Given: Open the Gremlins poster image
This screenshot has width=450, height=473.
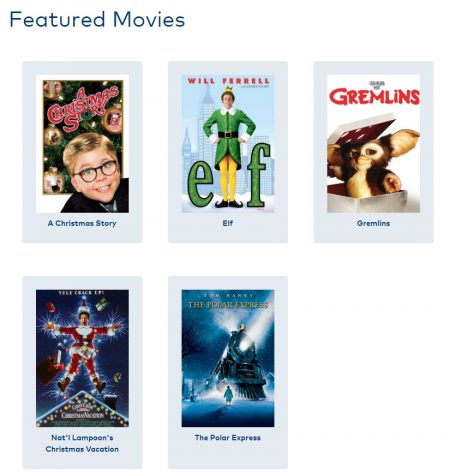Looking at the screenshot, I should click(373, 144).
